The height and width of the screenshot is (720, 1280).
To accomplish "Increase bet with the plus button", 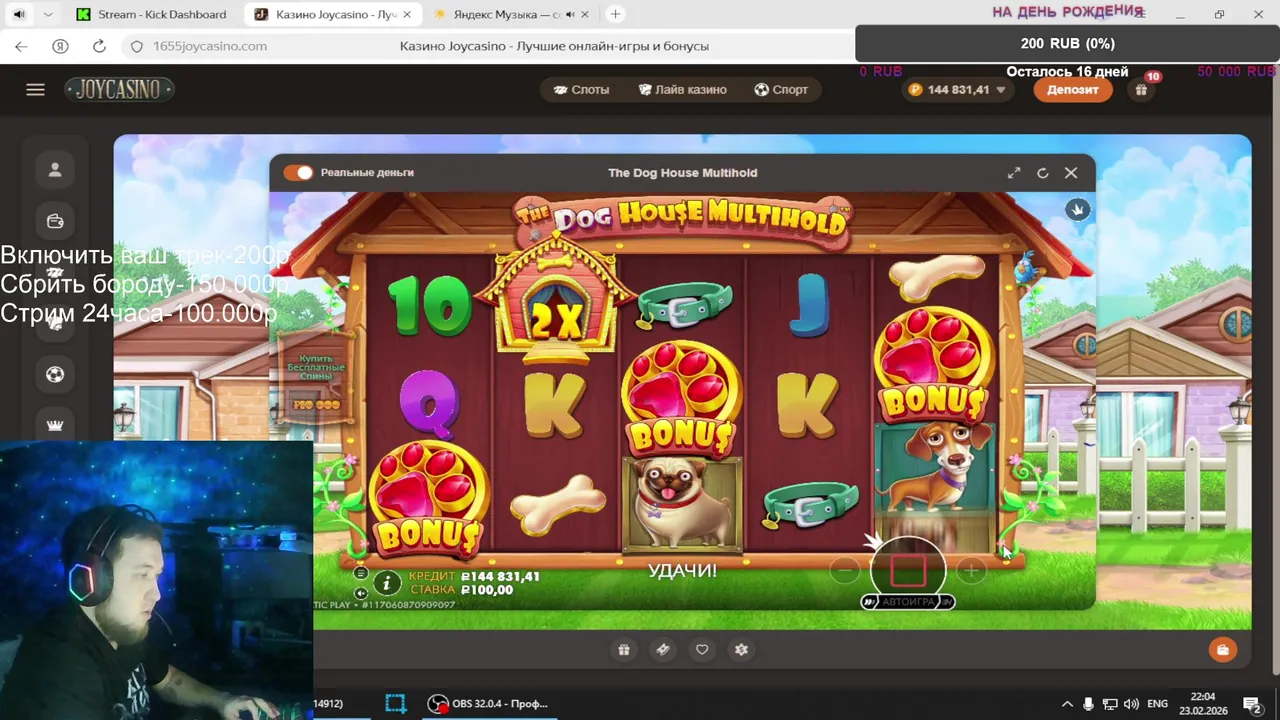I will (971, 571).
